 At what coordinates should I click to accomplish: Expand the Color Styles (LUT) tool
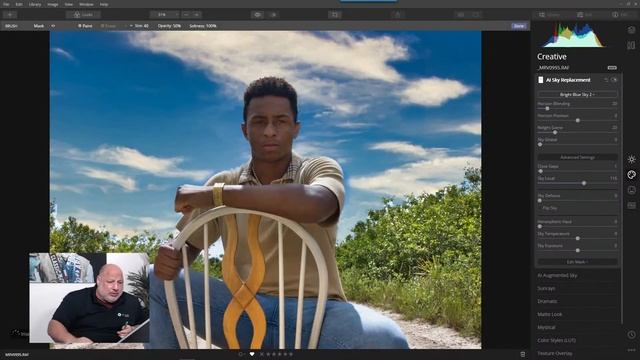[x=556, y=340]
